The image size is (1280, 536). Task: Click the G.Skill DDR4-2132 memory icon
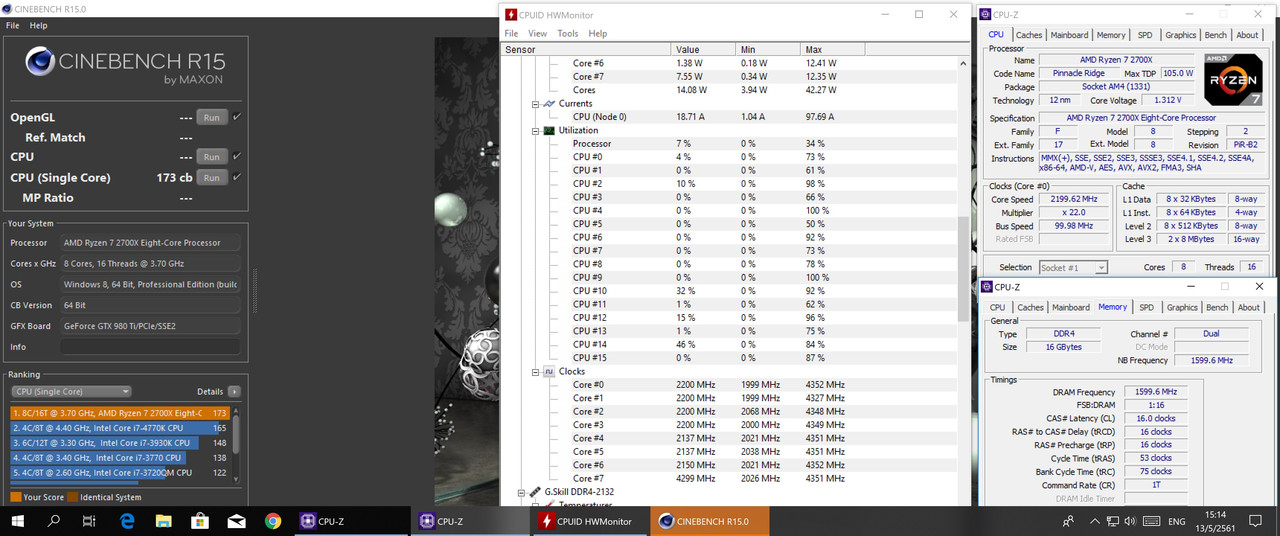[x=536, y=492]
